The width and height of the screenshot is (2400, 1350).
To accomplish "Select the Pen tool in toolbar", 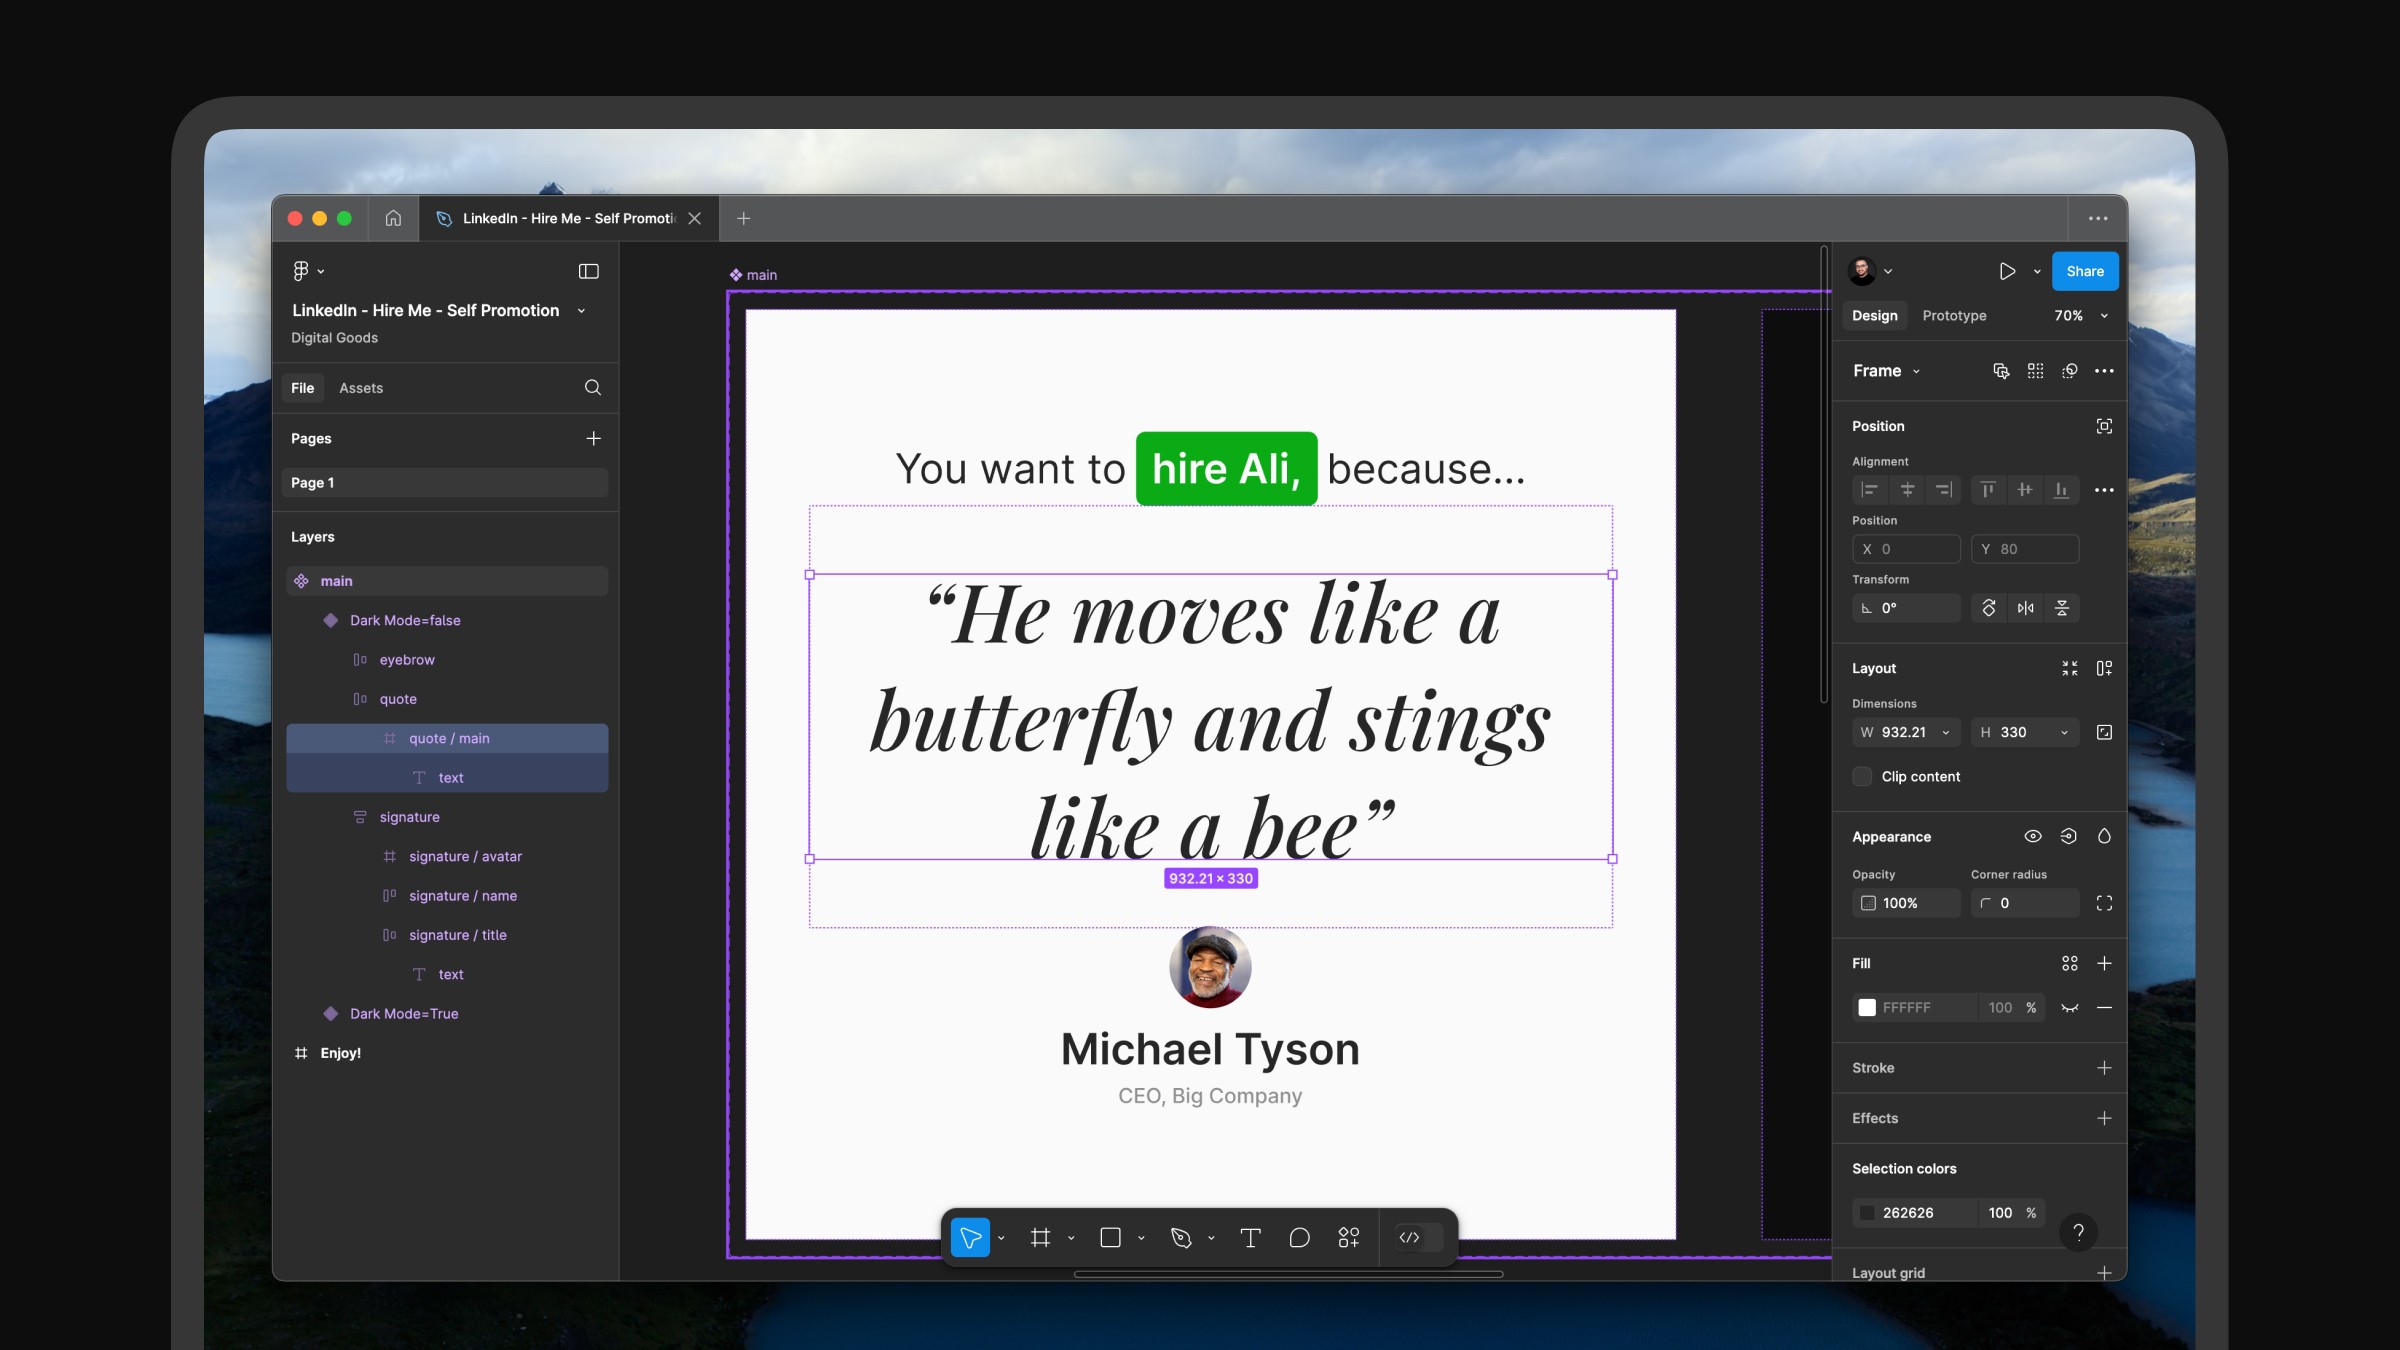I will [1181, 1238].
